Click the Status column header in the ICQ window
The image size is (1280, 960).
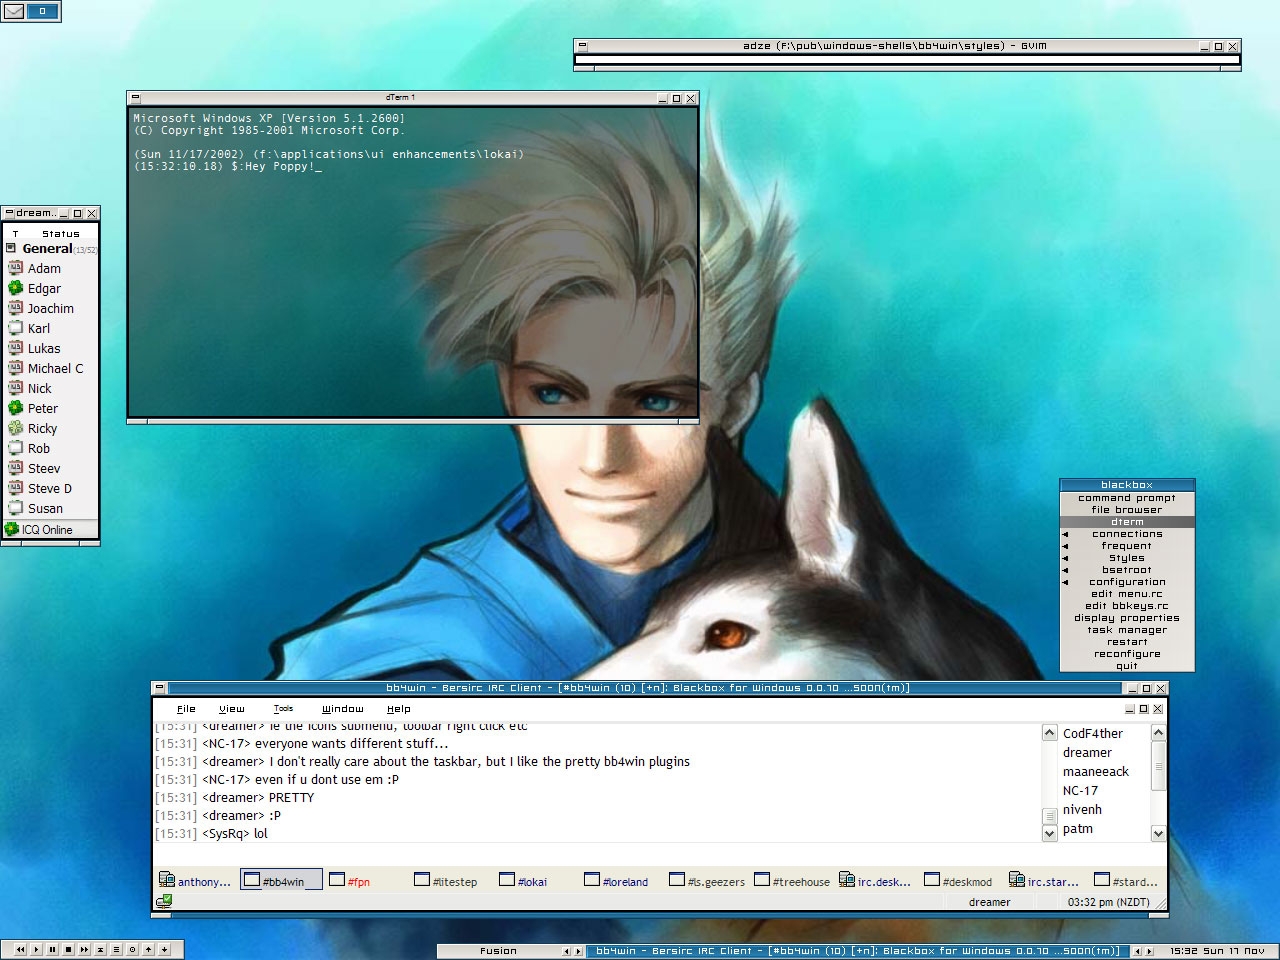tap(61, 234)
